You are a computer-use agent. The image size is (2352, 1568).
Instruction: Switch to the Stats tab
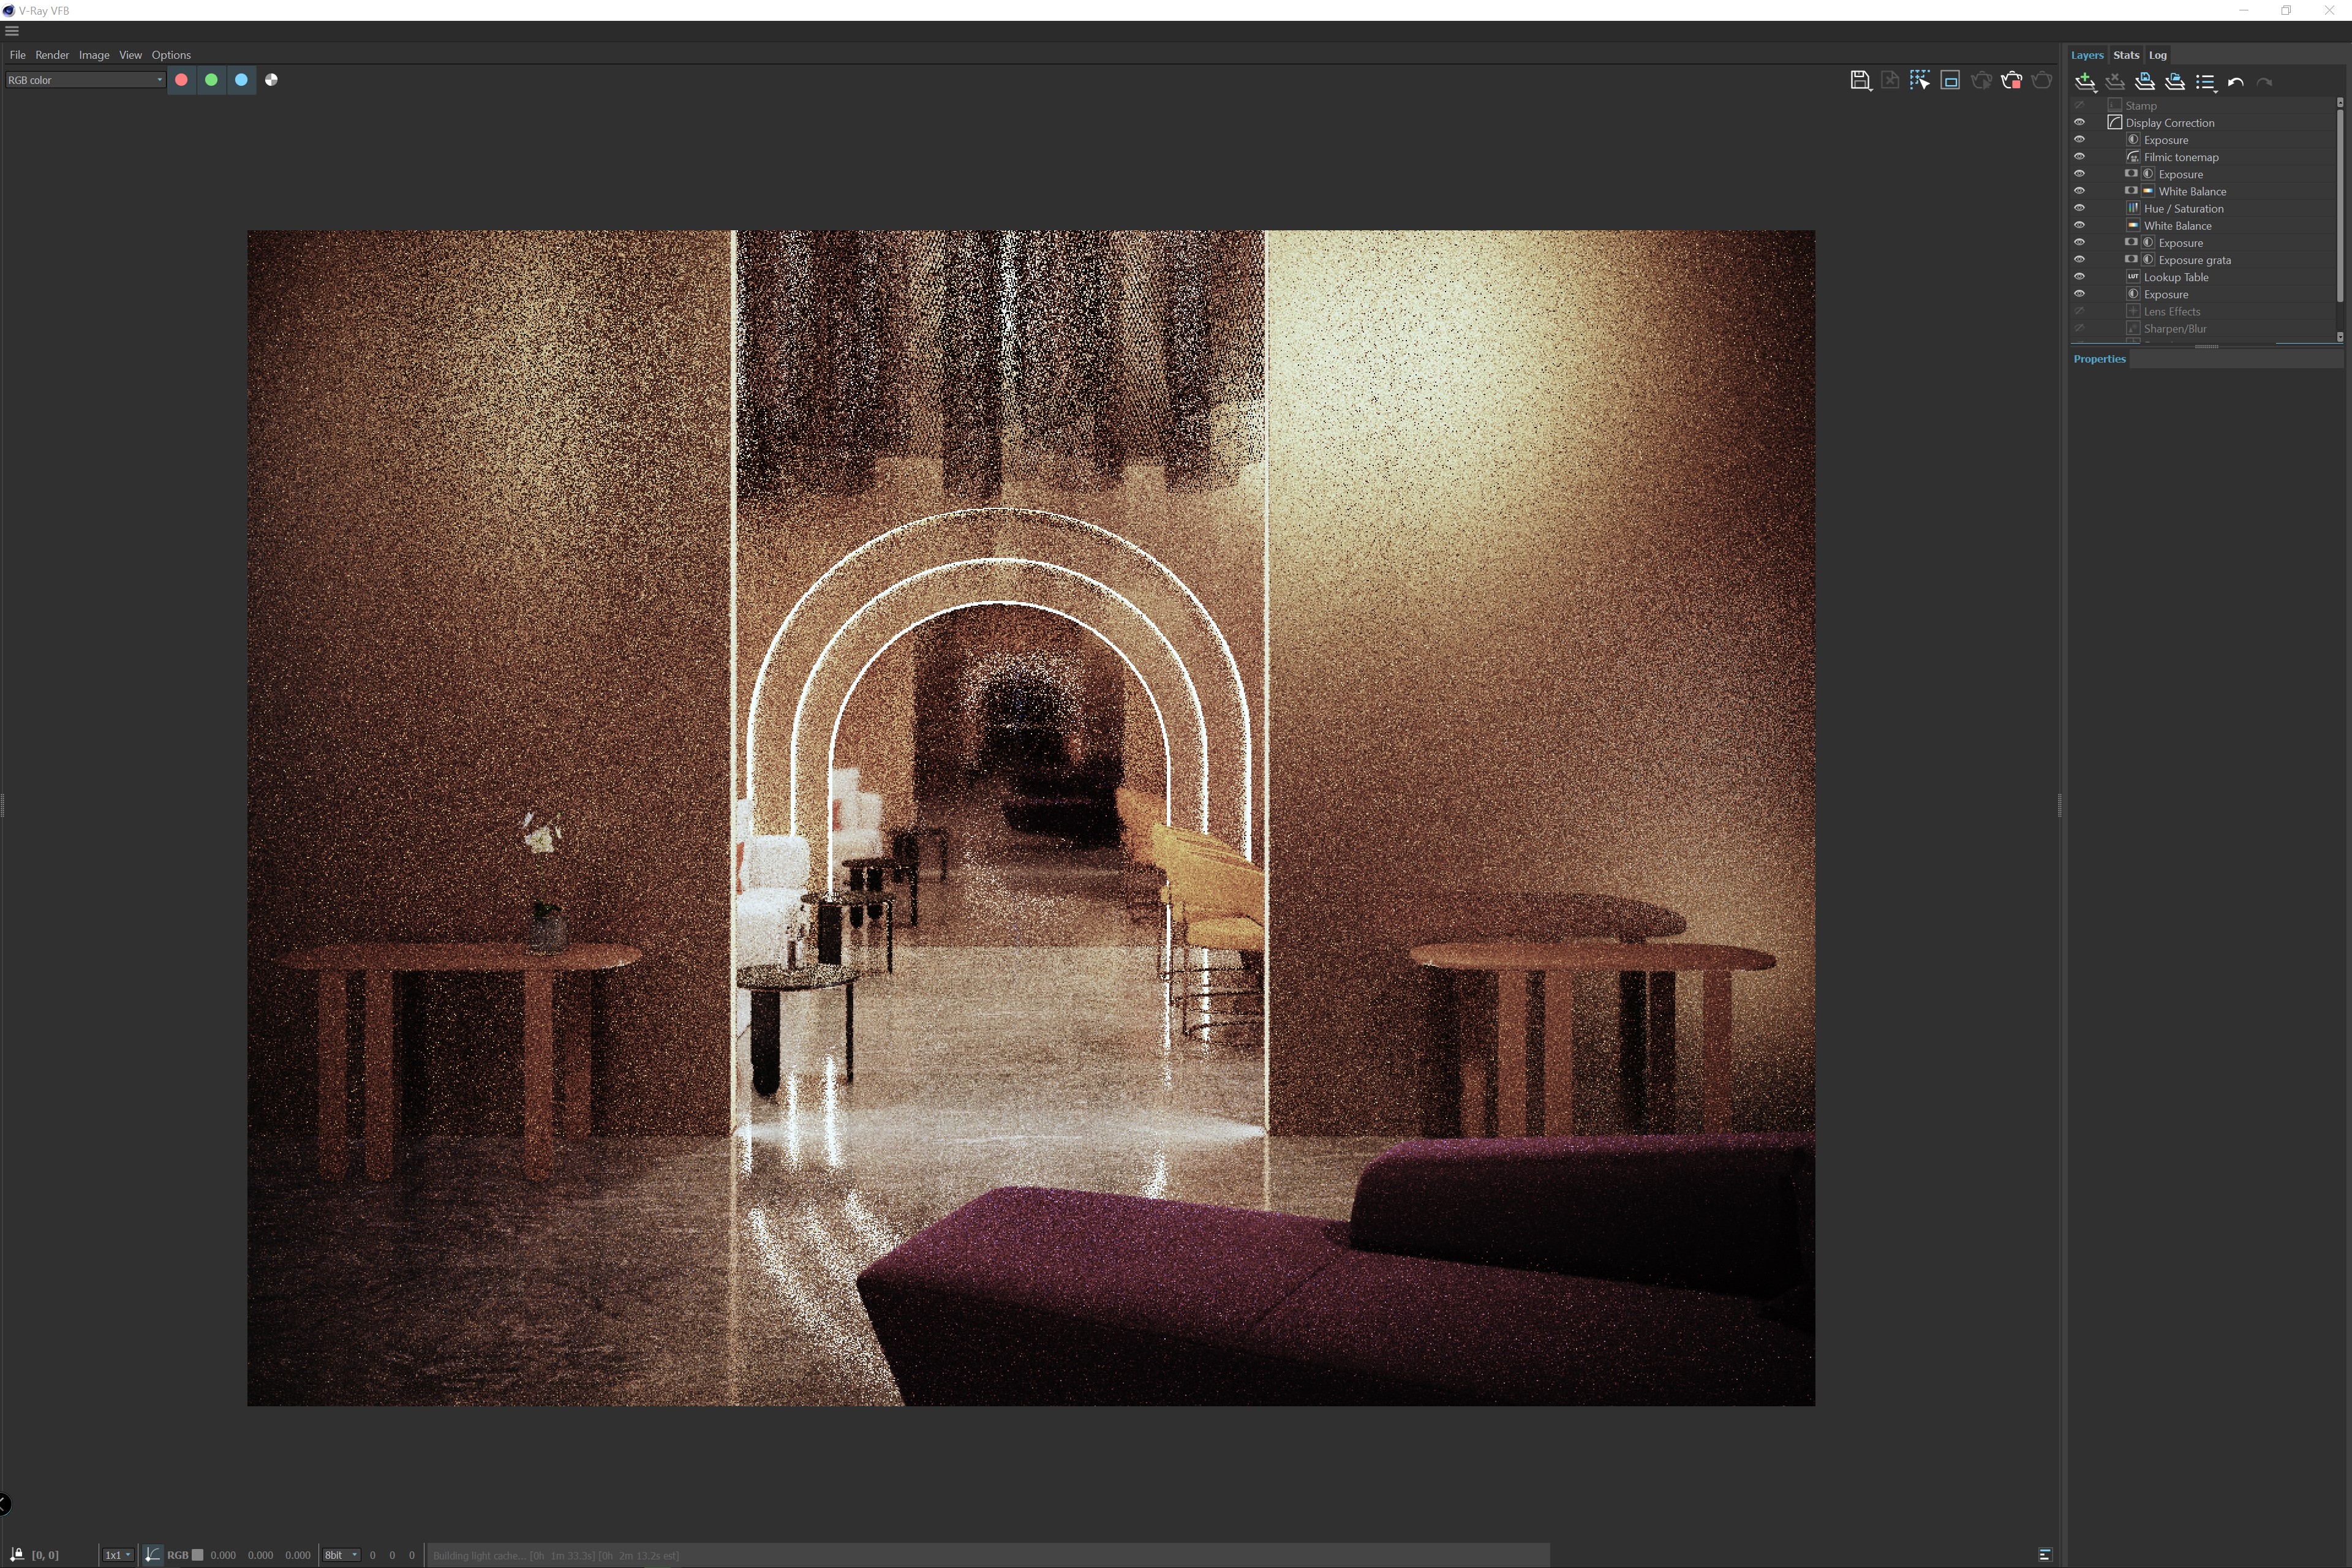pos(2126,55)
